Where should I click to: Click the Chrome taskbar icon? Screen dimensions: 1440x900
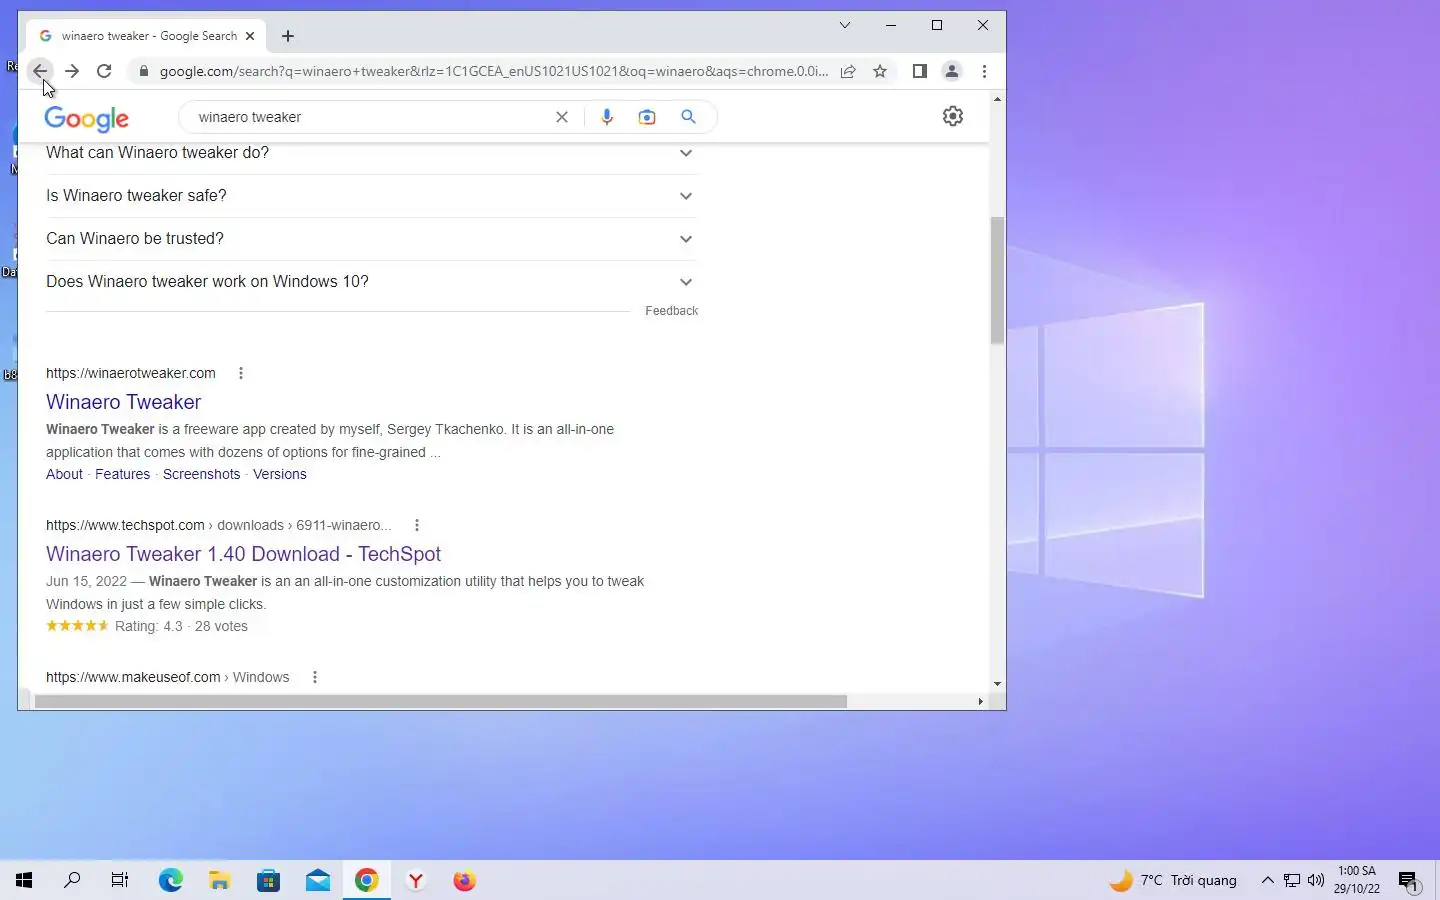367,880
